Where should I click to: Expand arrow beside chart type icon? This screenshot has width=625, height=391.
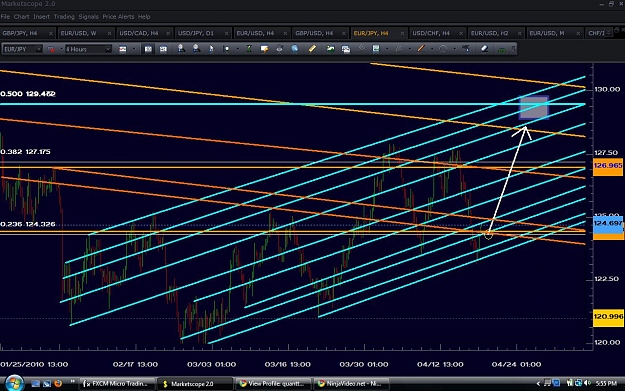point(61,49)
